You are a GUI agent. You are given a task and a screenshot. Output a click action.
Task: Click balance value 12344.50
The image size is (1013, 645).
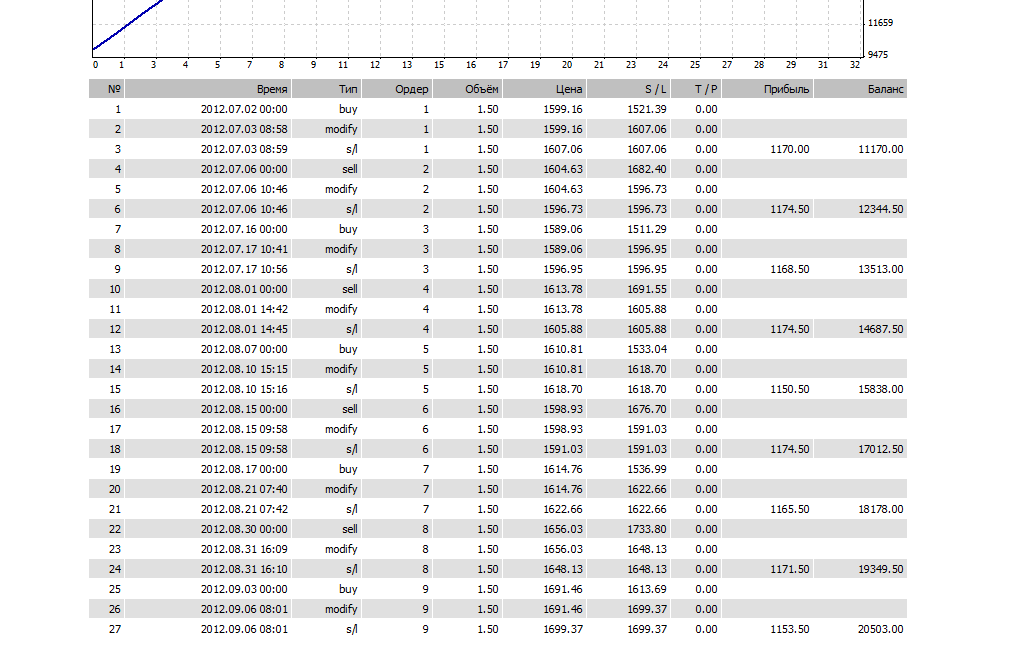[881, 209]
